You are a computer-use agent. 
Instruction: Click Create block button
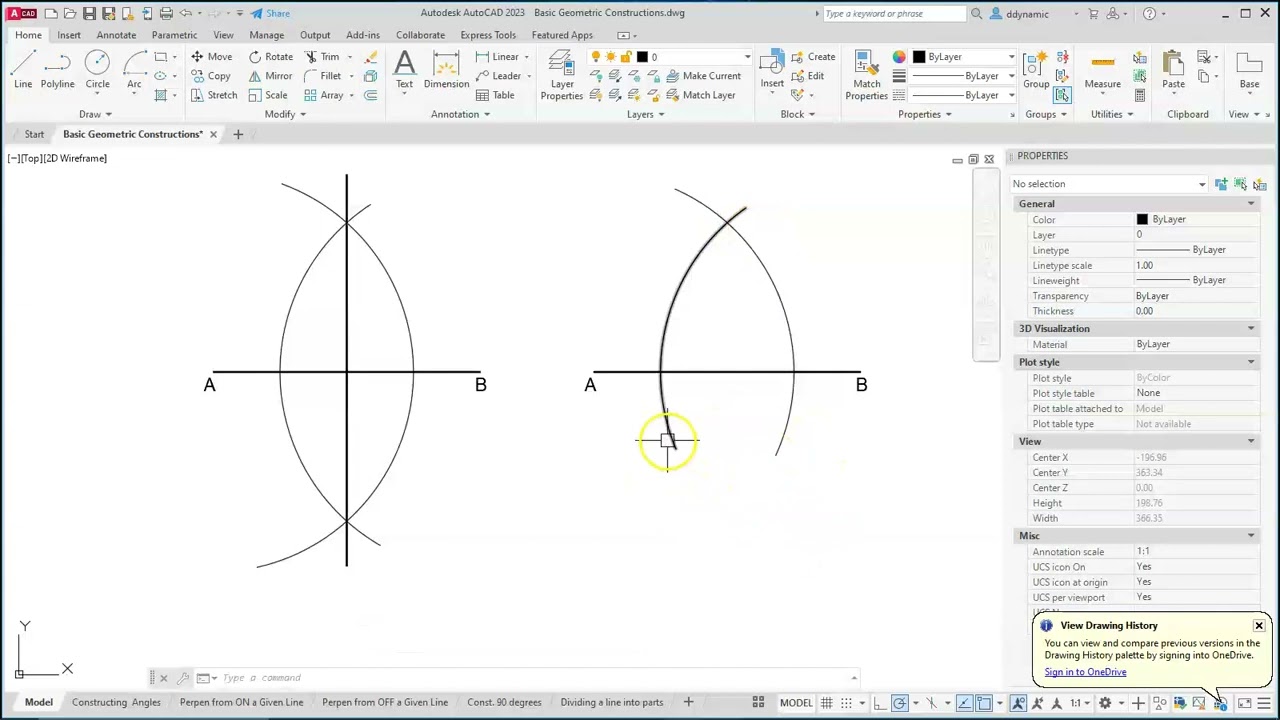pyautogui.click(x=813, y=57)
